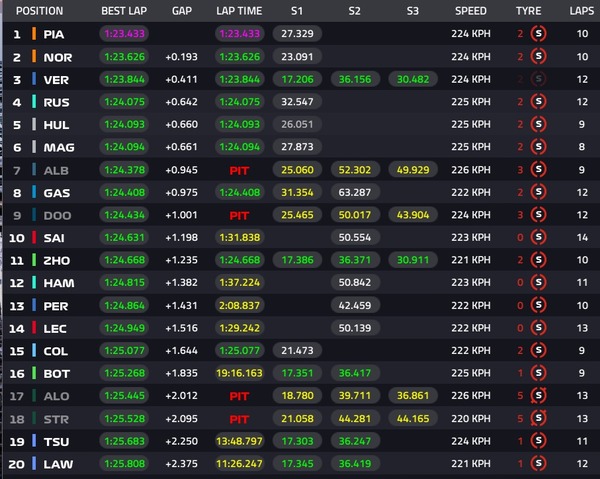Click the soft tyre icon in LEC's row

point(538,328)
